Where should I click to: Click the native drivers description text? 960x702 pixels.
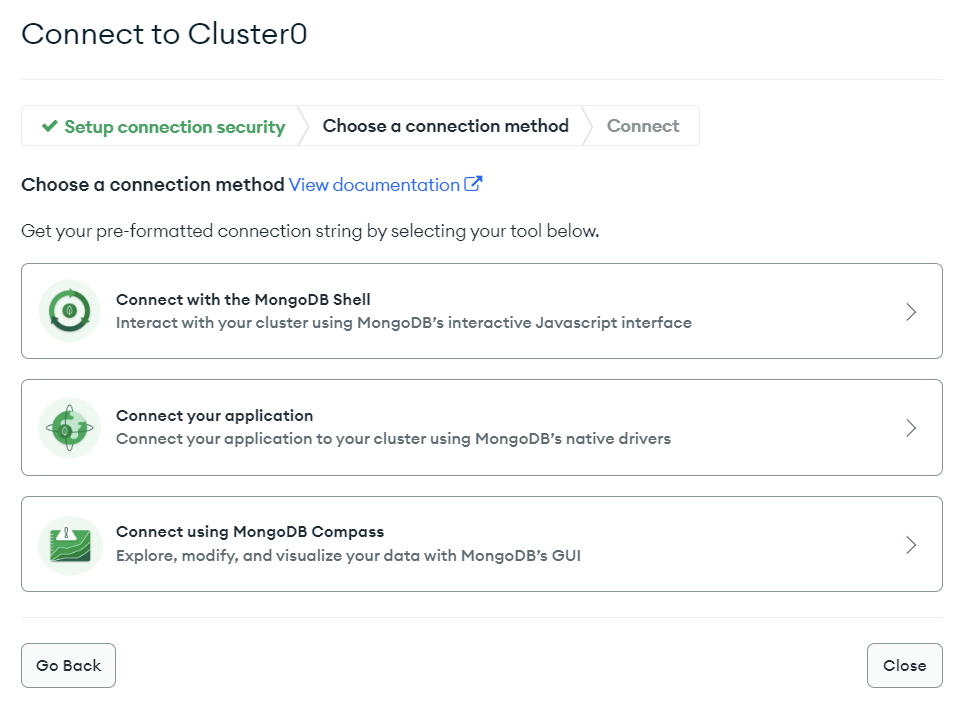click(x=394, y=439)
